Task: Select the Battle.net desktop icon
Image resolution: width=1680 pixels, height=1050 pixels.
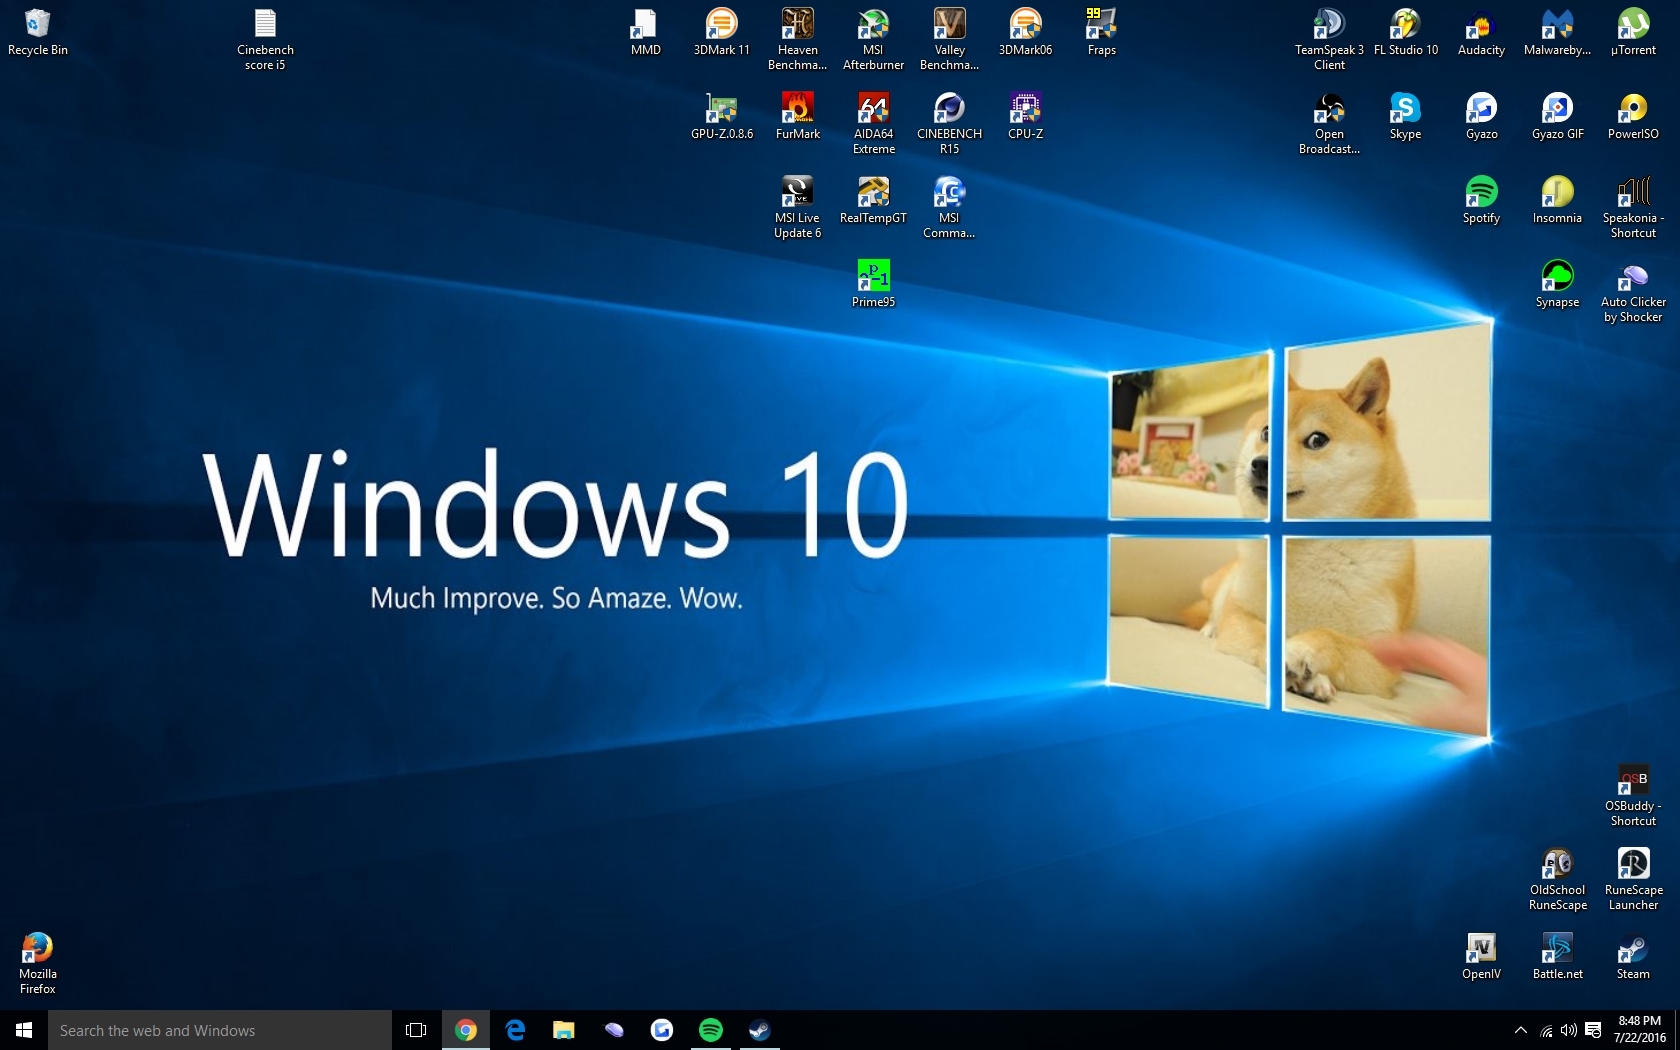Action: 1557,956
